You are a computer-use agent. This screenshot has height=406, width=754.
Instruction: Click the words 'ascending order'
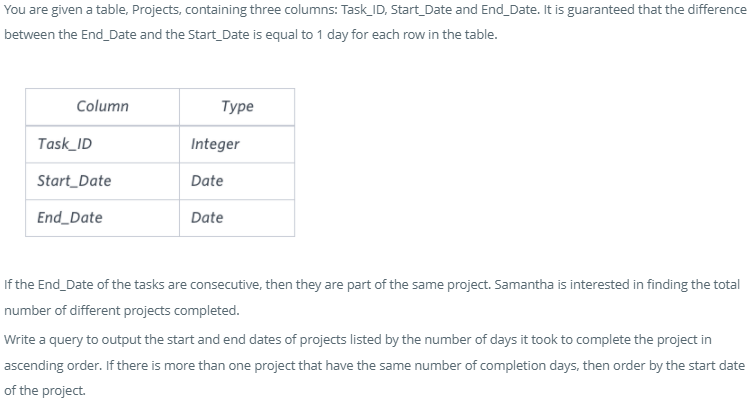[50, 365]
